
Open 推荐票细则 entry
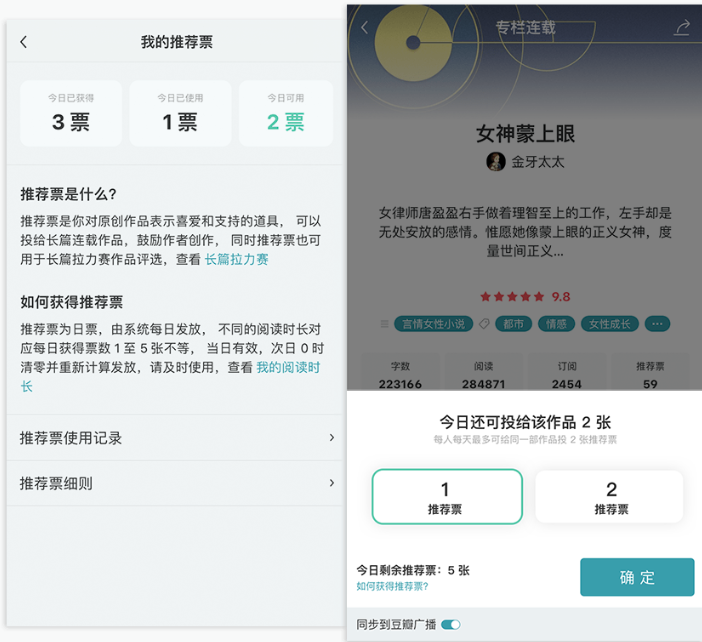(175, 483)
